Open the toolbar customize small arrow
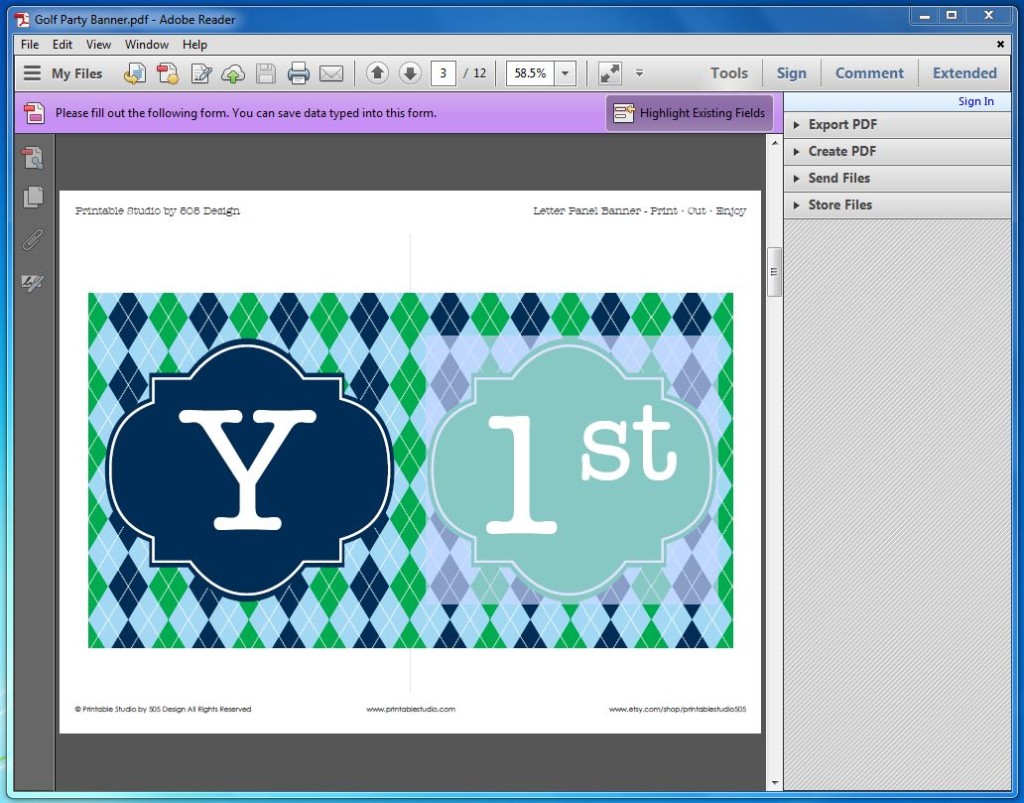The height and width of the screenshot is (803, 1024). click(639, 72)
